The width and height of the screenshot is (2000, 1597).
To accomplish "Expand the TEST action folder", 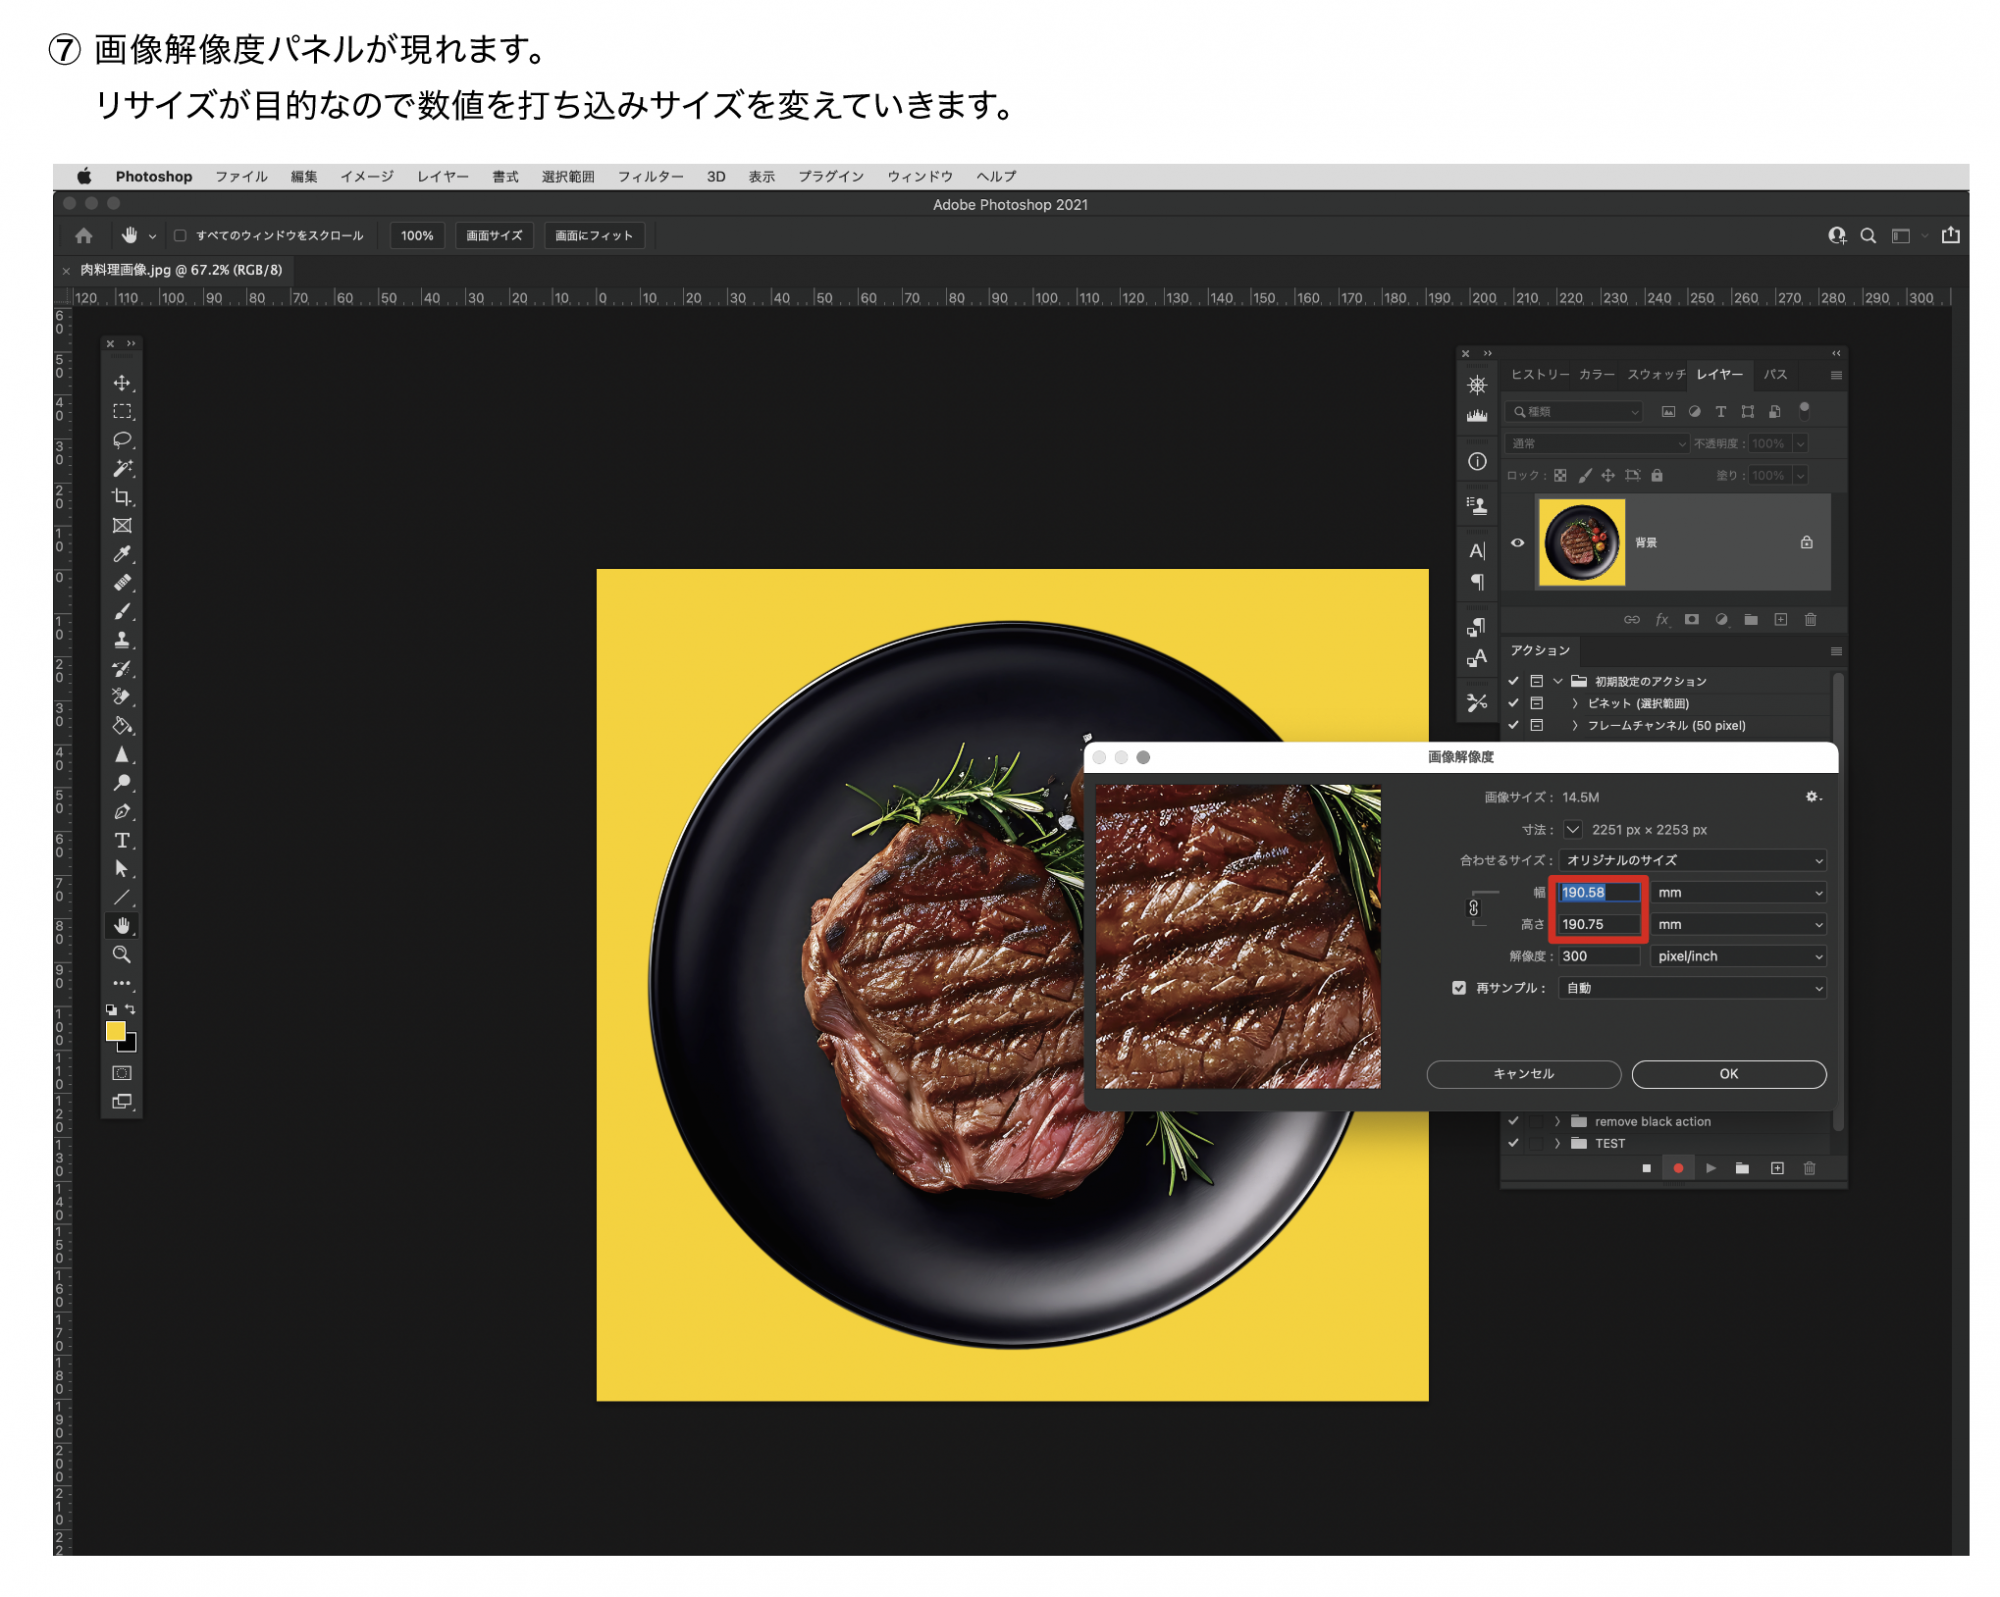I will click(x=1557, y=1143).
